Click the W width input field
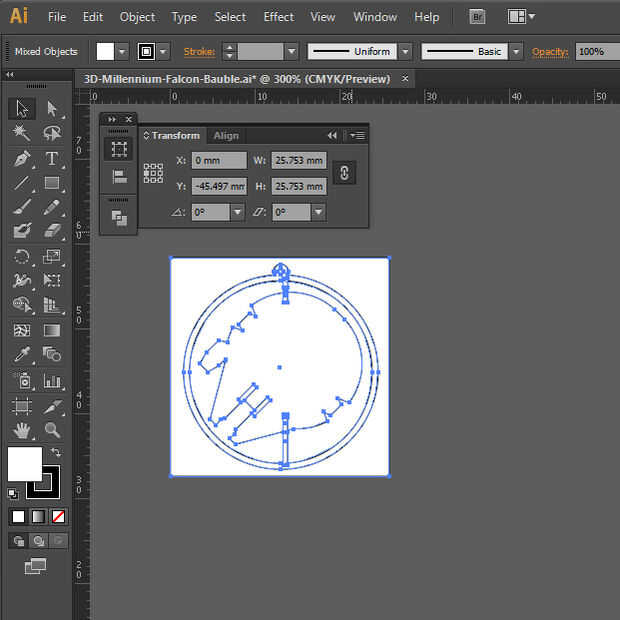Viewport: 620px width, 620px height. click(x=298, y=160)
